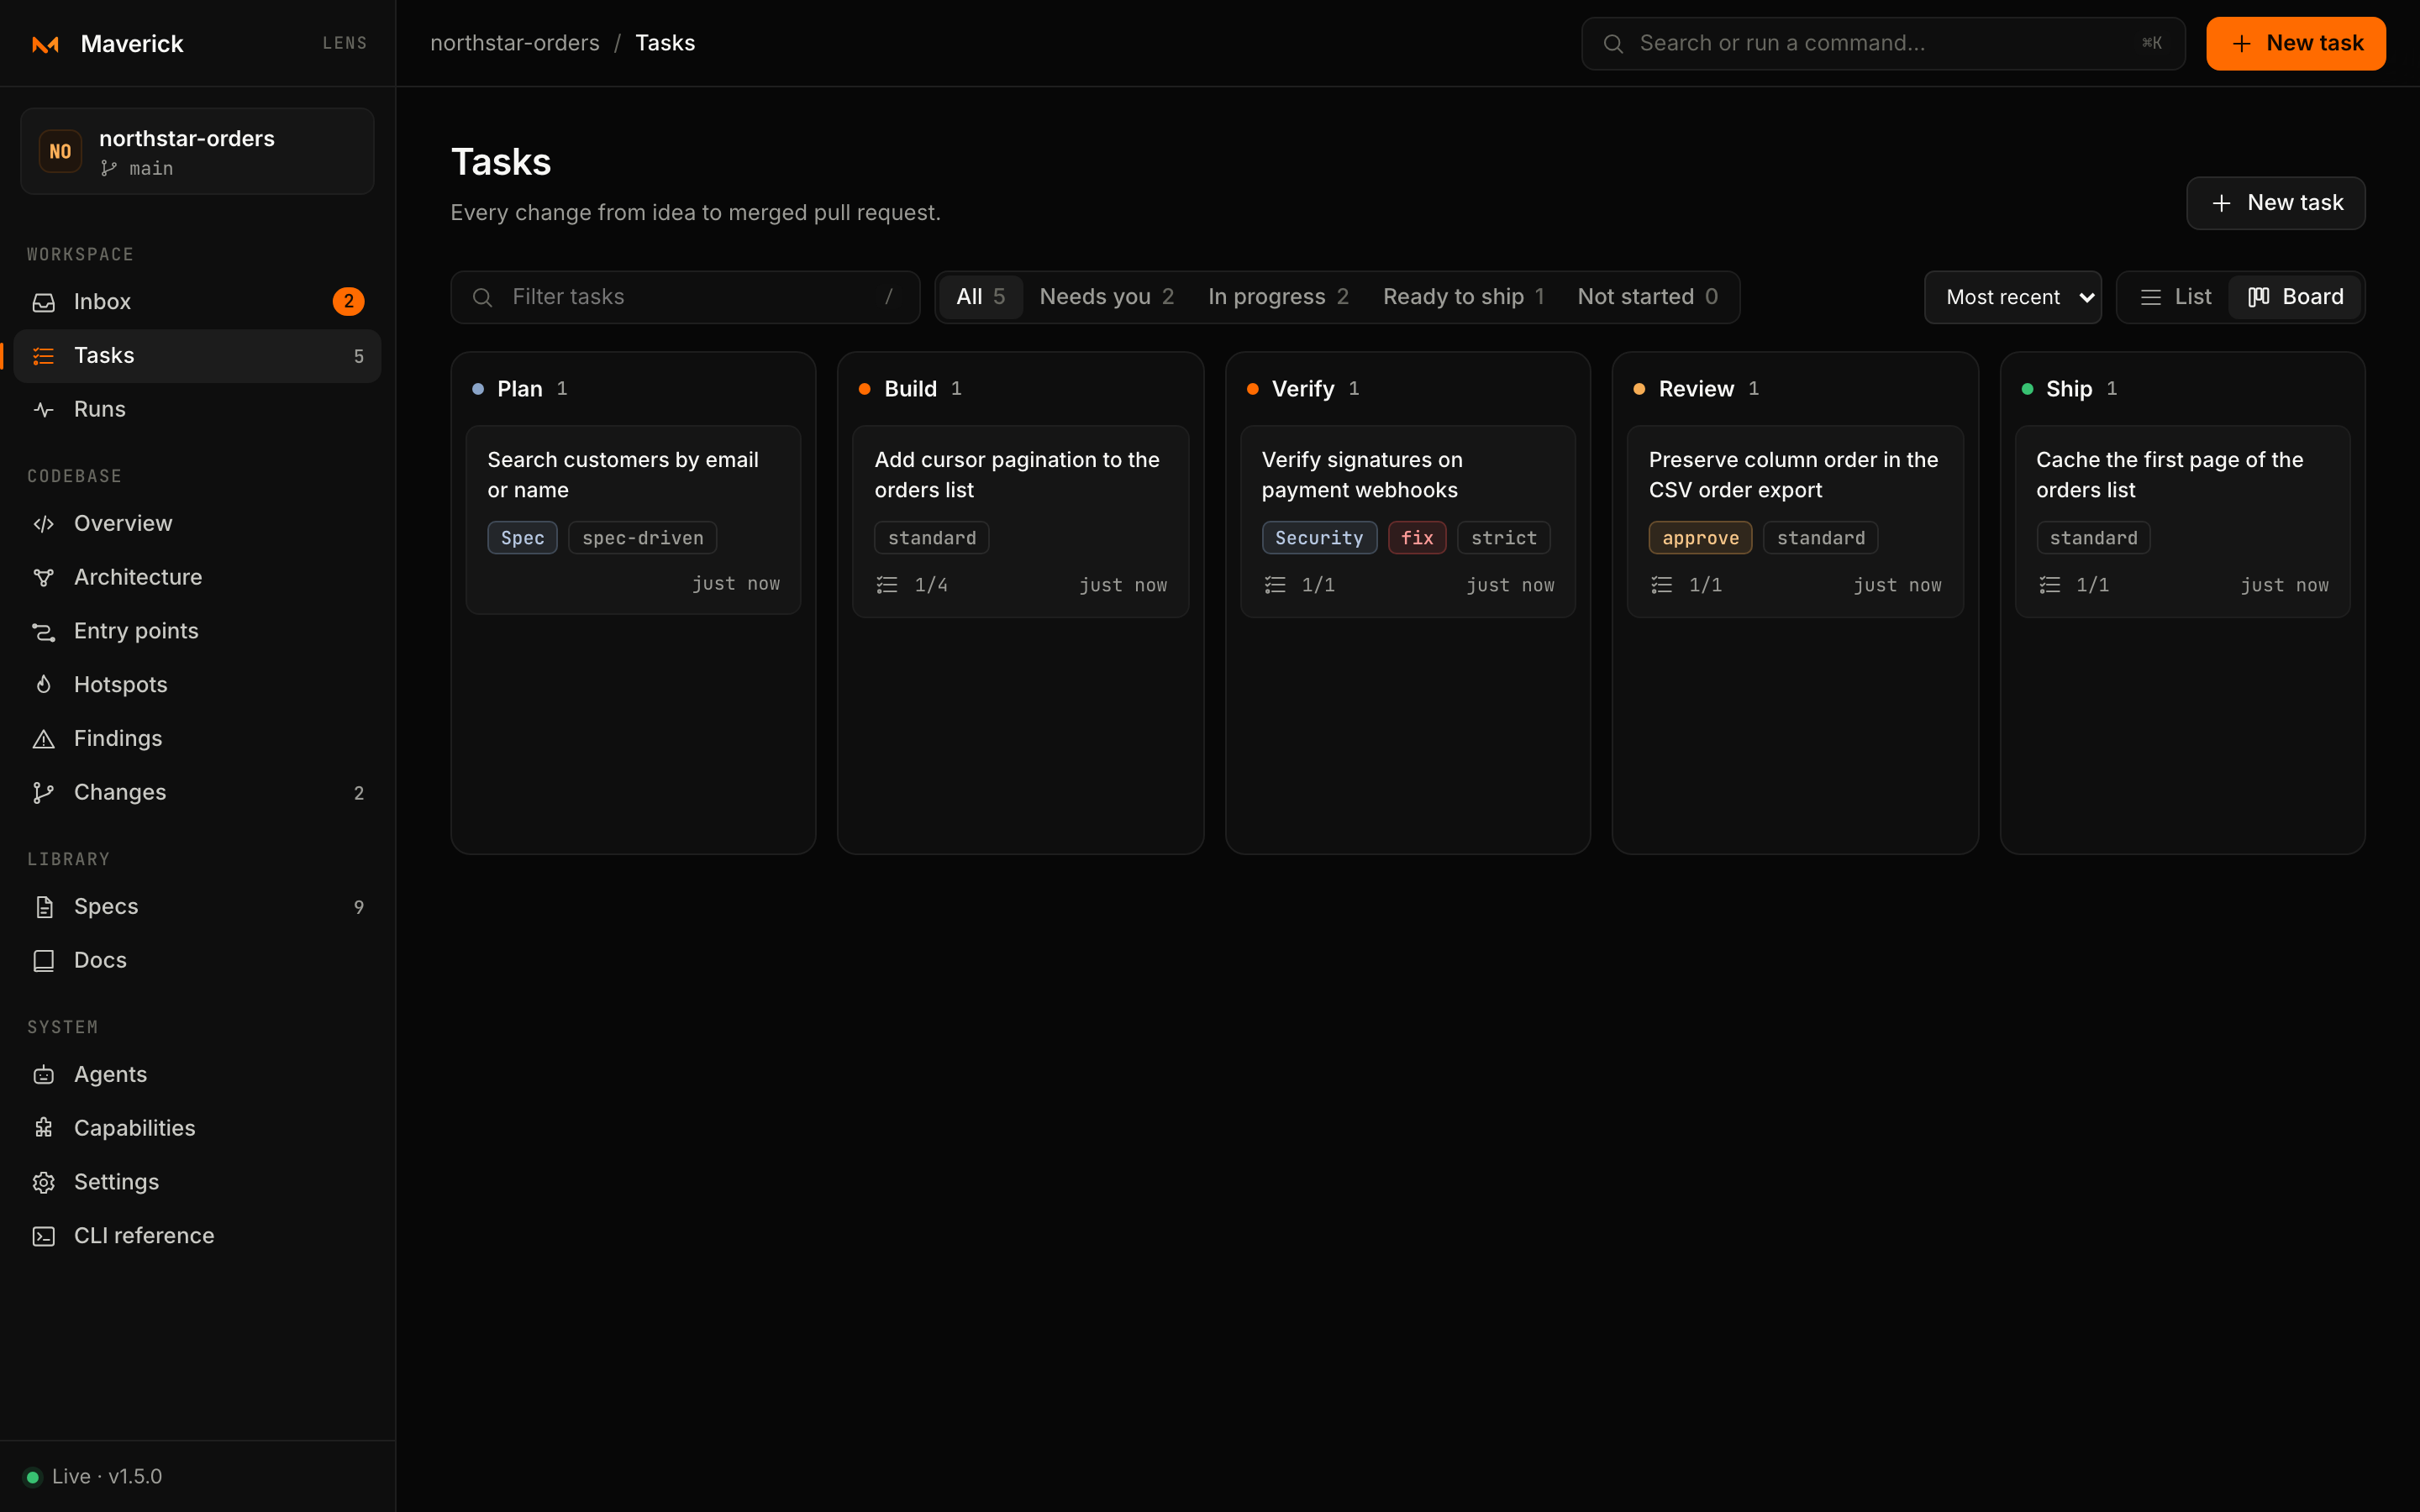The width and height of the screenshot is (2420, 1512).
Task: Open the Add cursor pagination task card
Action: coord(1020,522)
